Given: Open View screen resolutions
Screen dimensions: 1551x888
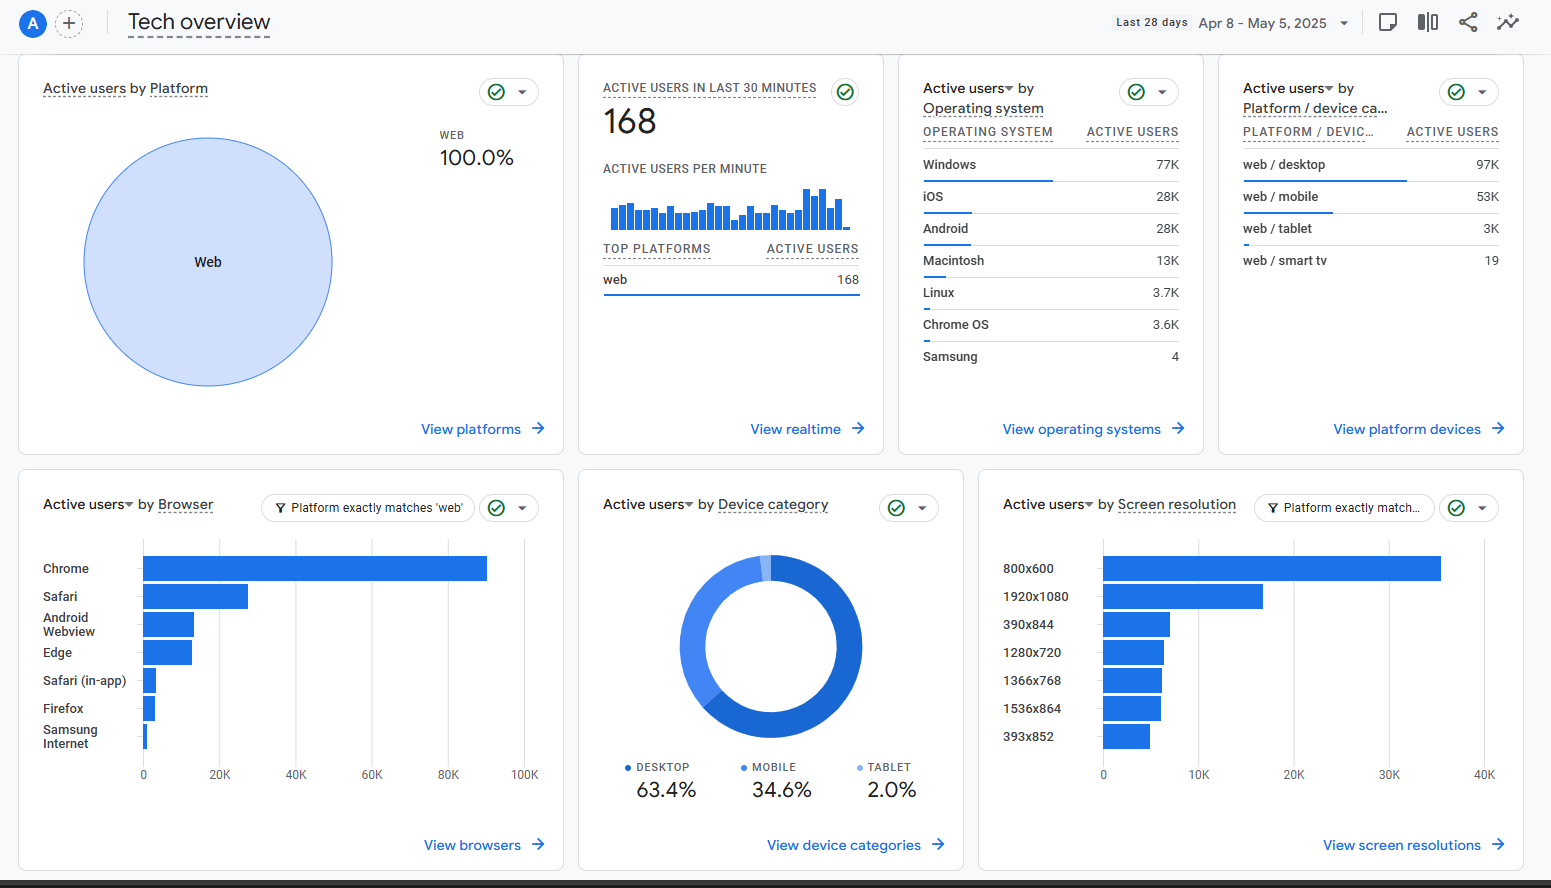Looking at the screenshot, I should pos(1402,844).
